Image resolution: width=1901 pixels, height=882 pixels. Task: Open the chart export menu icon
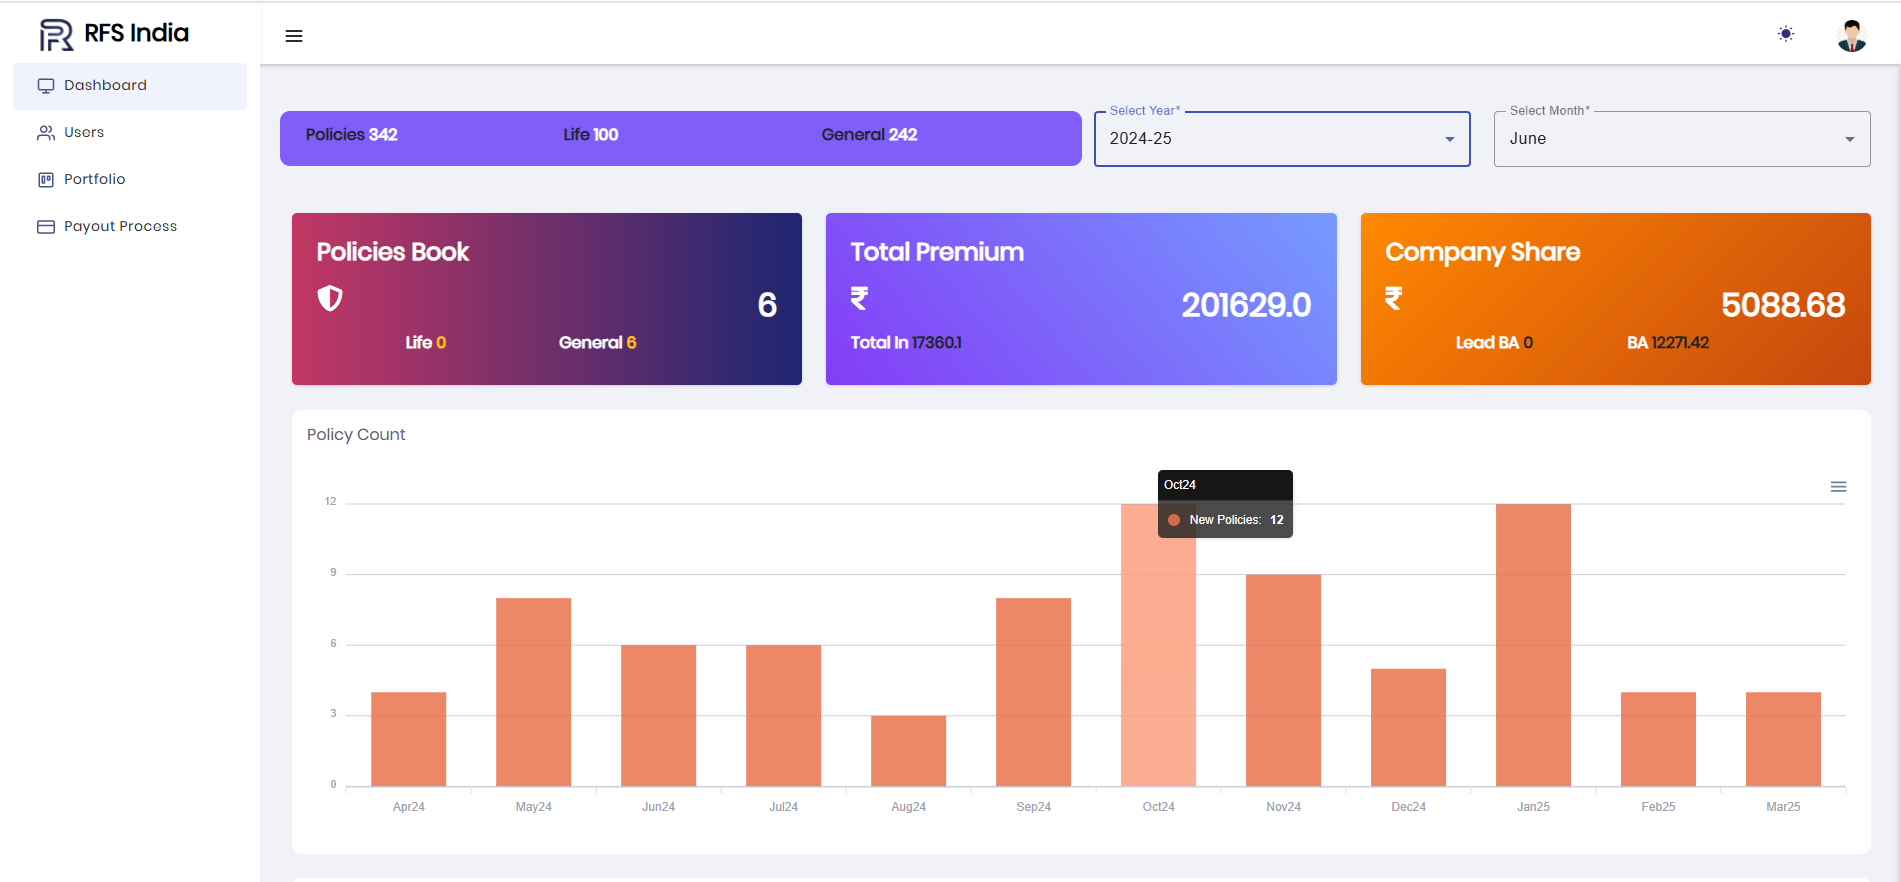(x=1838, y=487)
